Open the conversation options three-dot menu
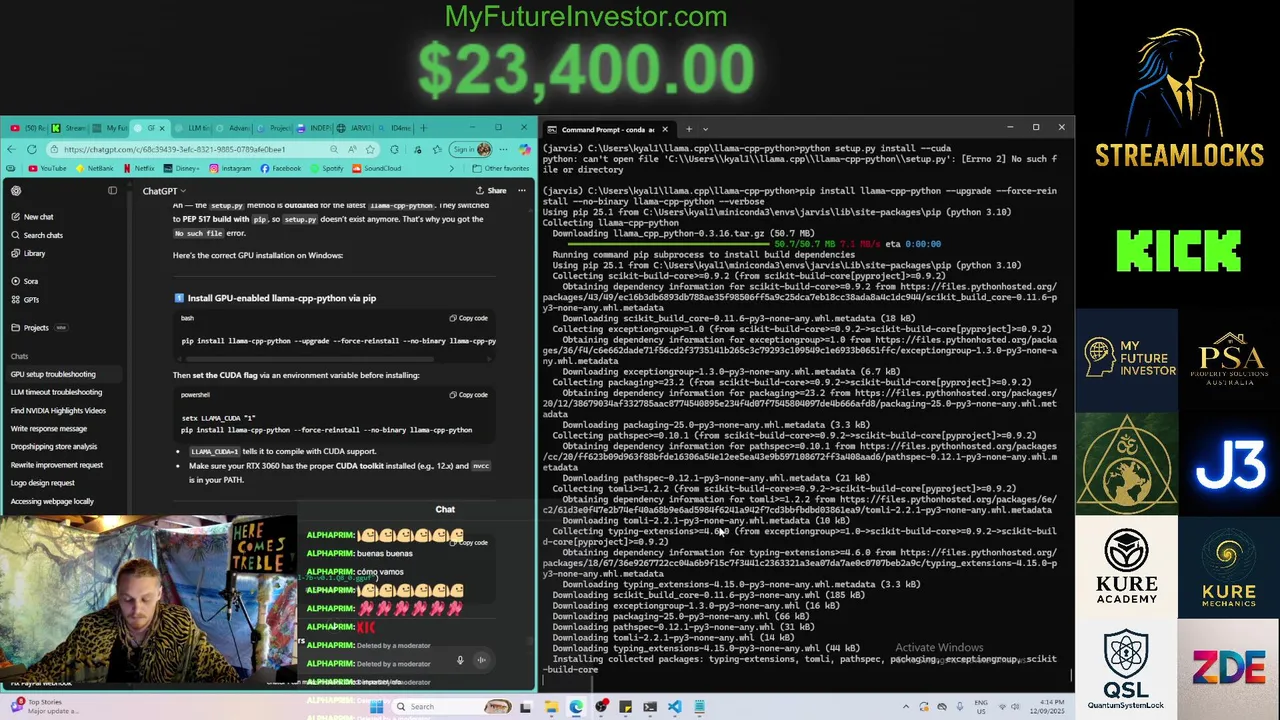This screenshot has width=1280, height=720. click(x=521, y=190)
